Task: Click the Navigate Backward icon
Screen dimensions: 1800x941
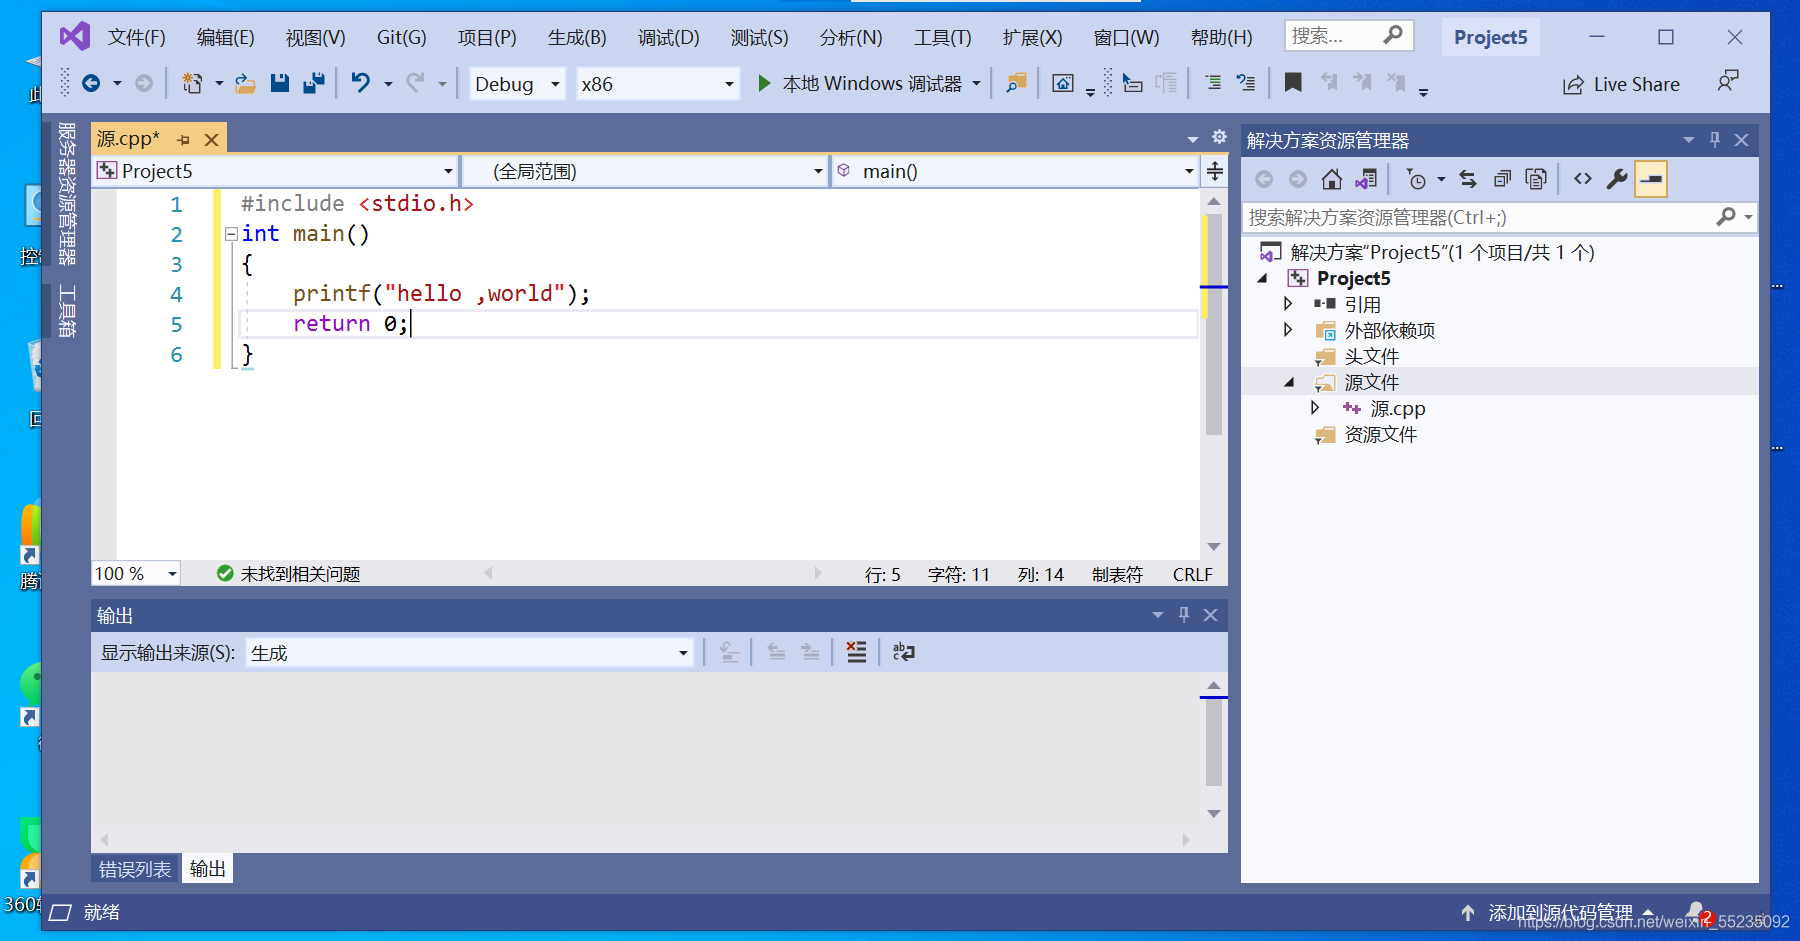Action: point(91,83)
